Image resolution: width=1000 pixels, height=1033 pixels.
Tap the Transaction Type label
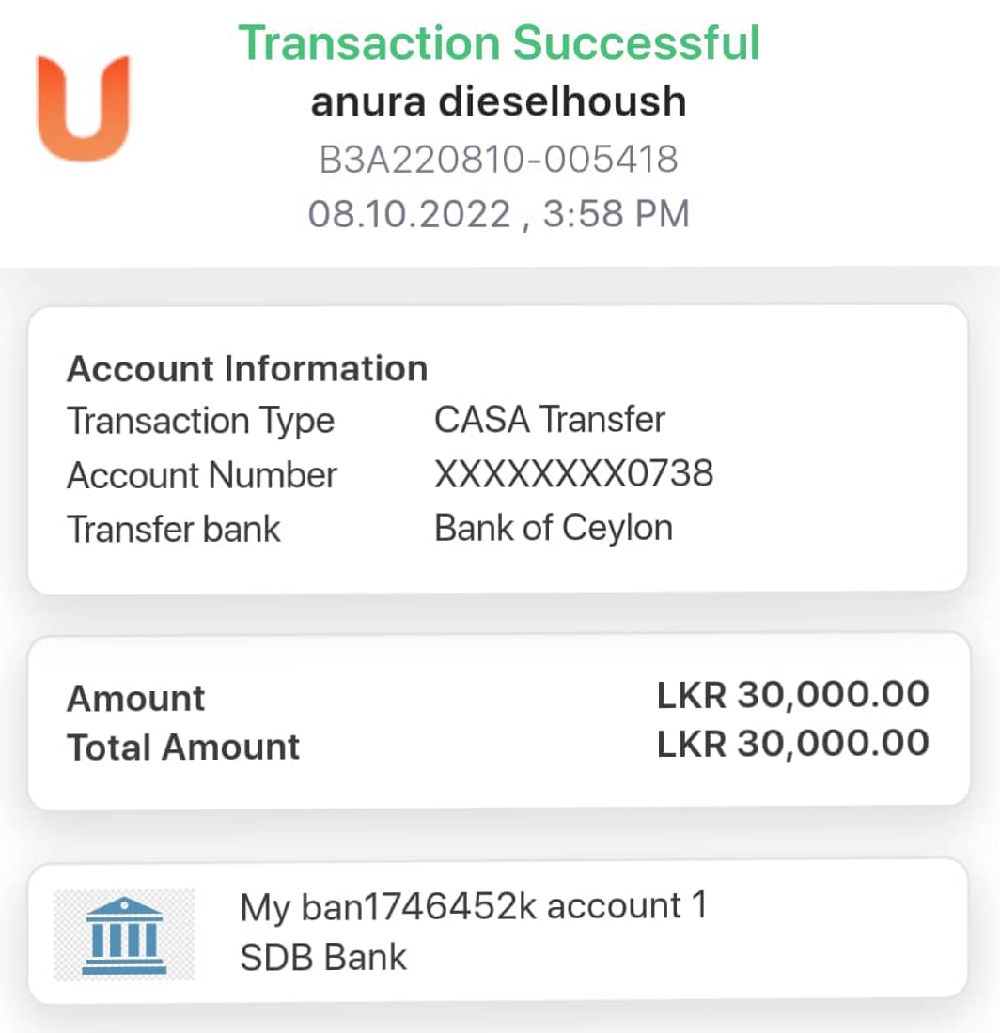(x=201, y=421)
